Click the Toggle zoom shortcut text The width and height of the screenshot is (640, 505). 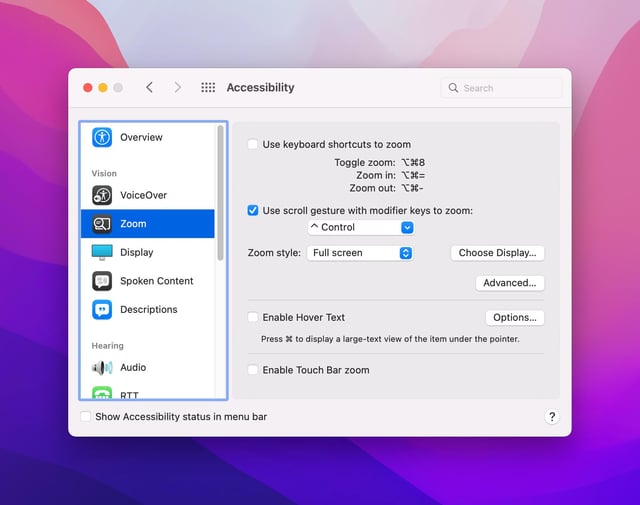coord(380,162)
